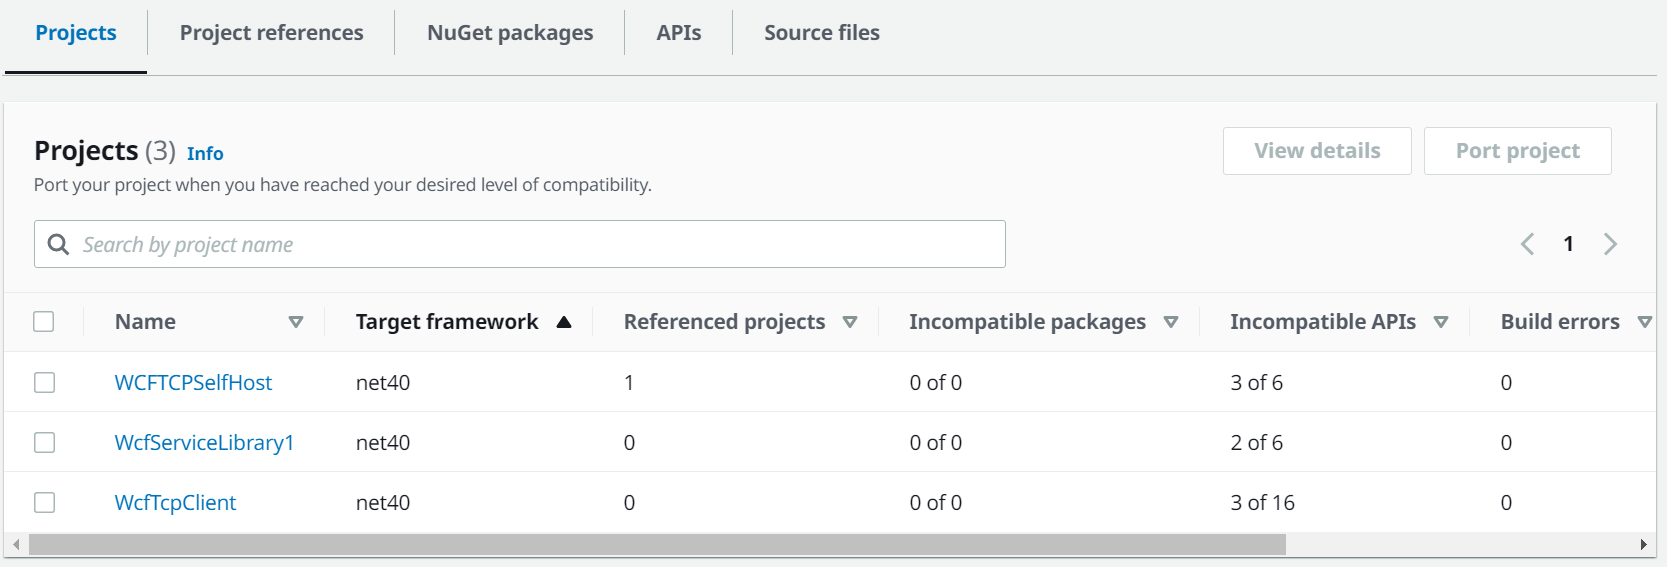The width and height of the screenshot is (1667, 567).
Task: Go to previous page arrow
Action: pos(1527,244)
